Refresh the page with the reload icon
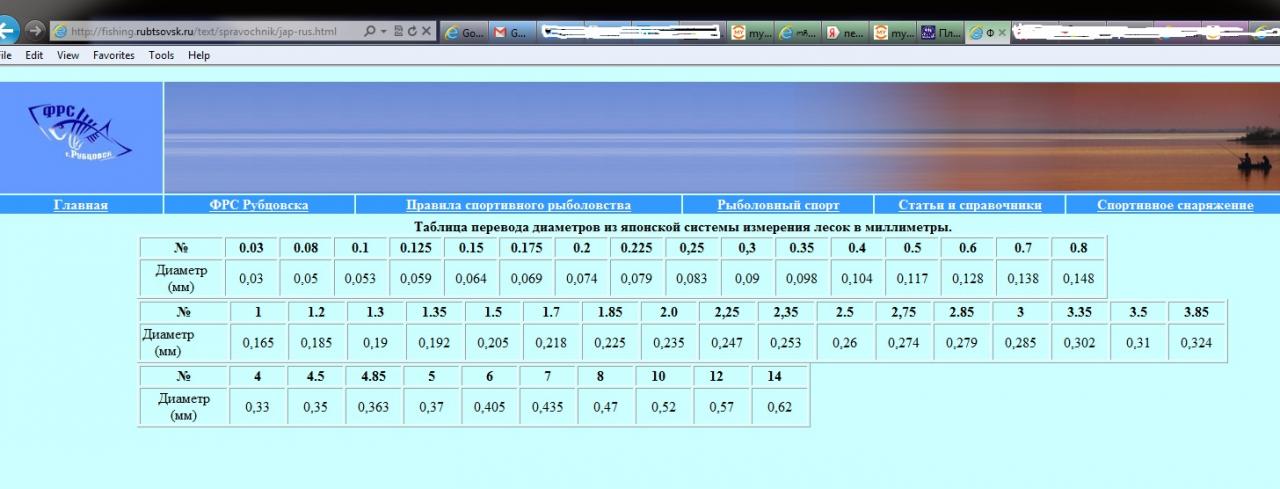Image resolution: width=1280 pixels, height=489 pixels. pos(412,32)
